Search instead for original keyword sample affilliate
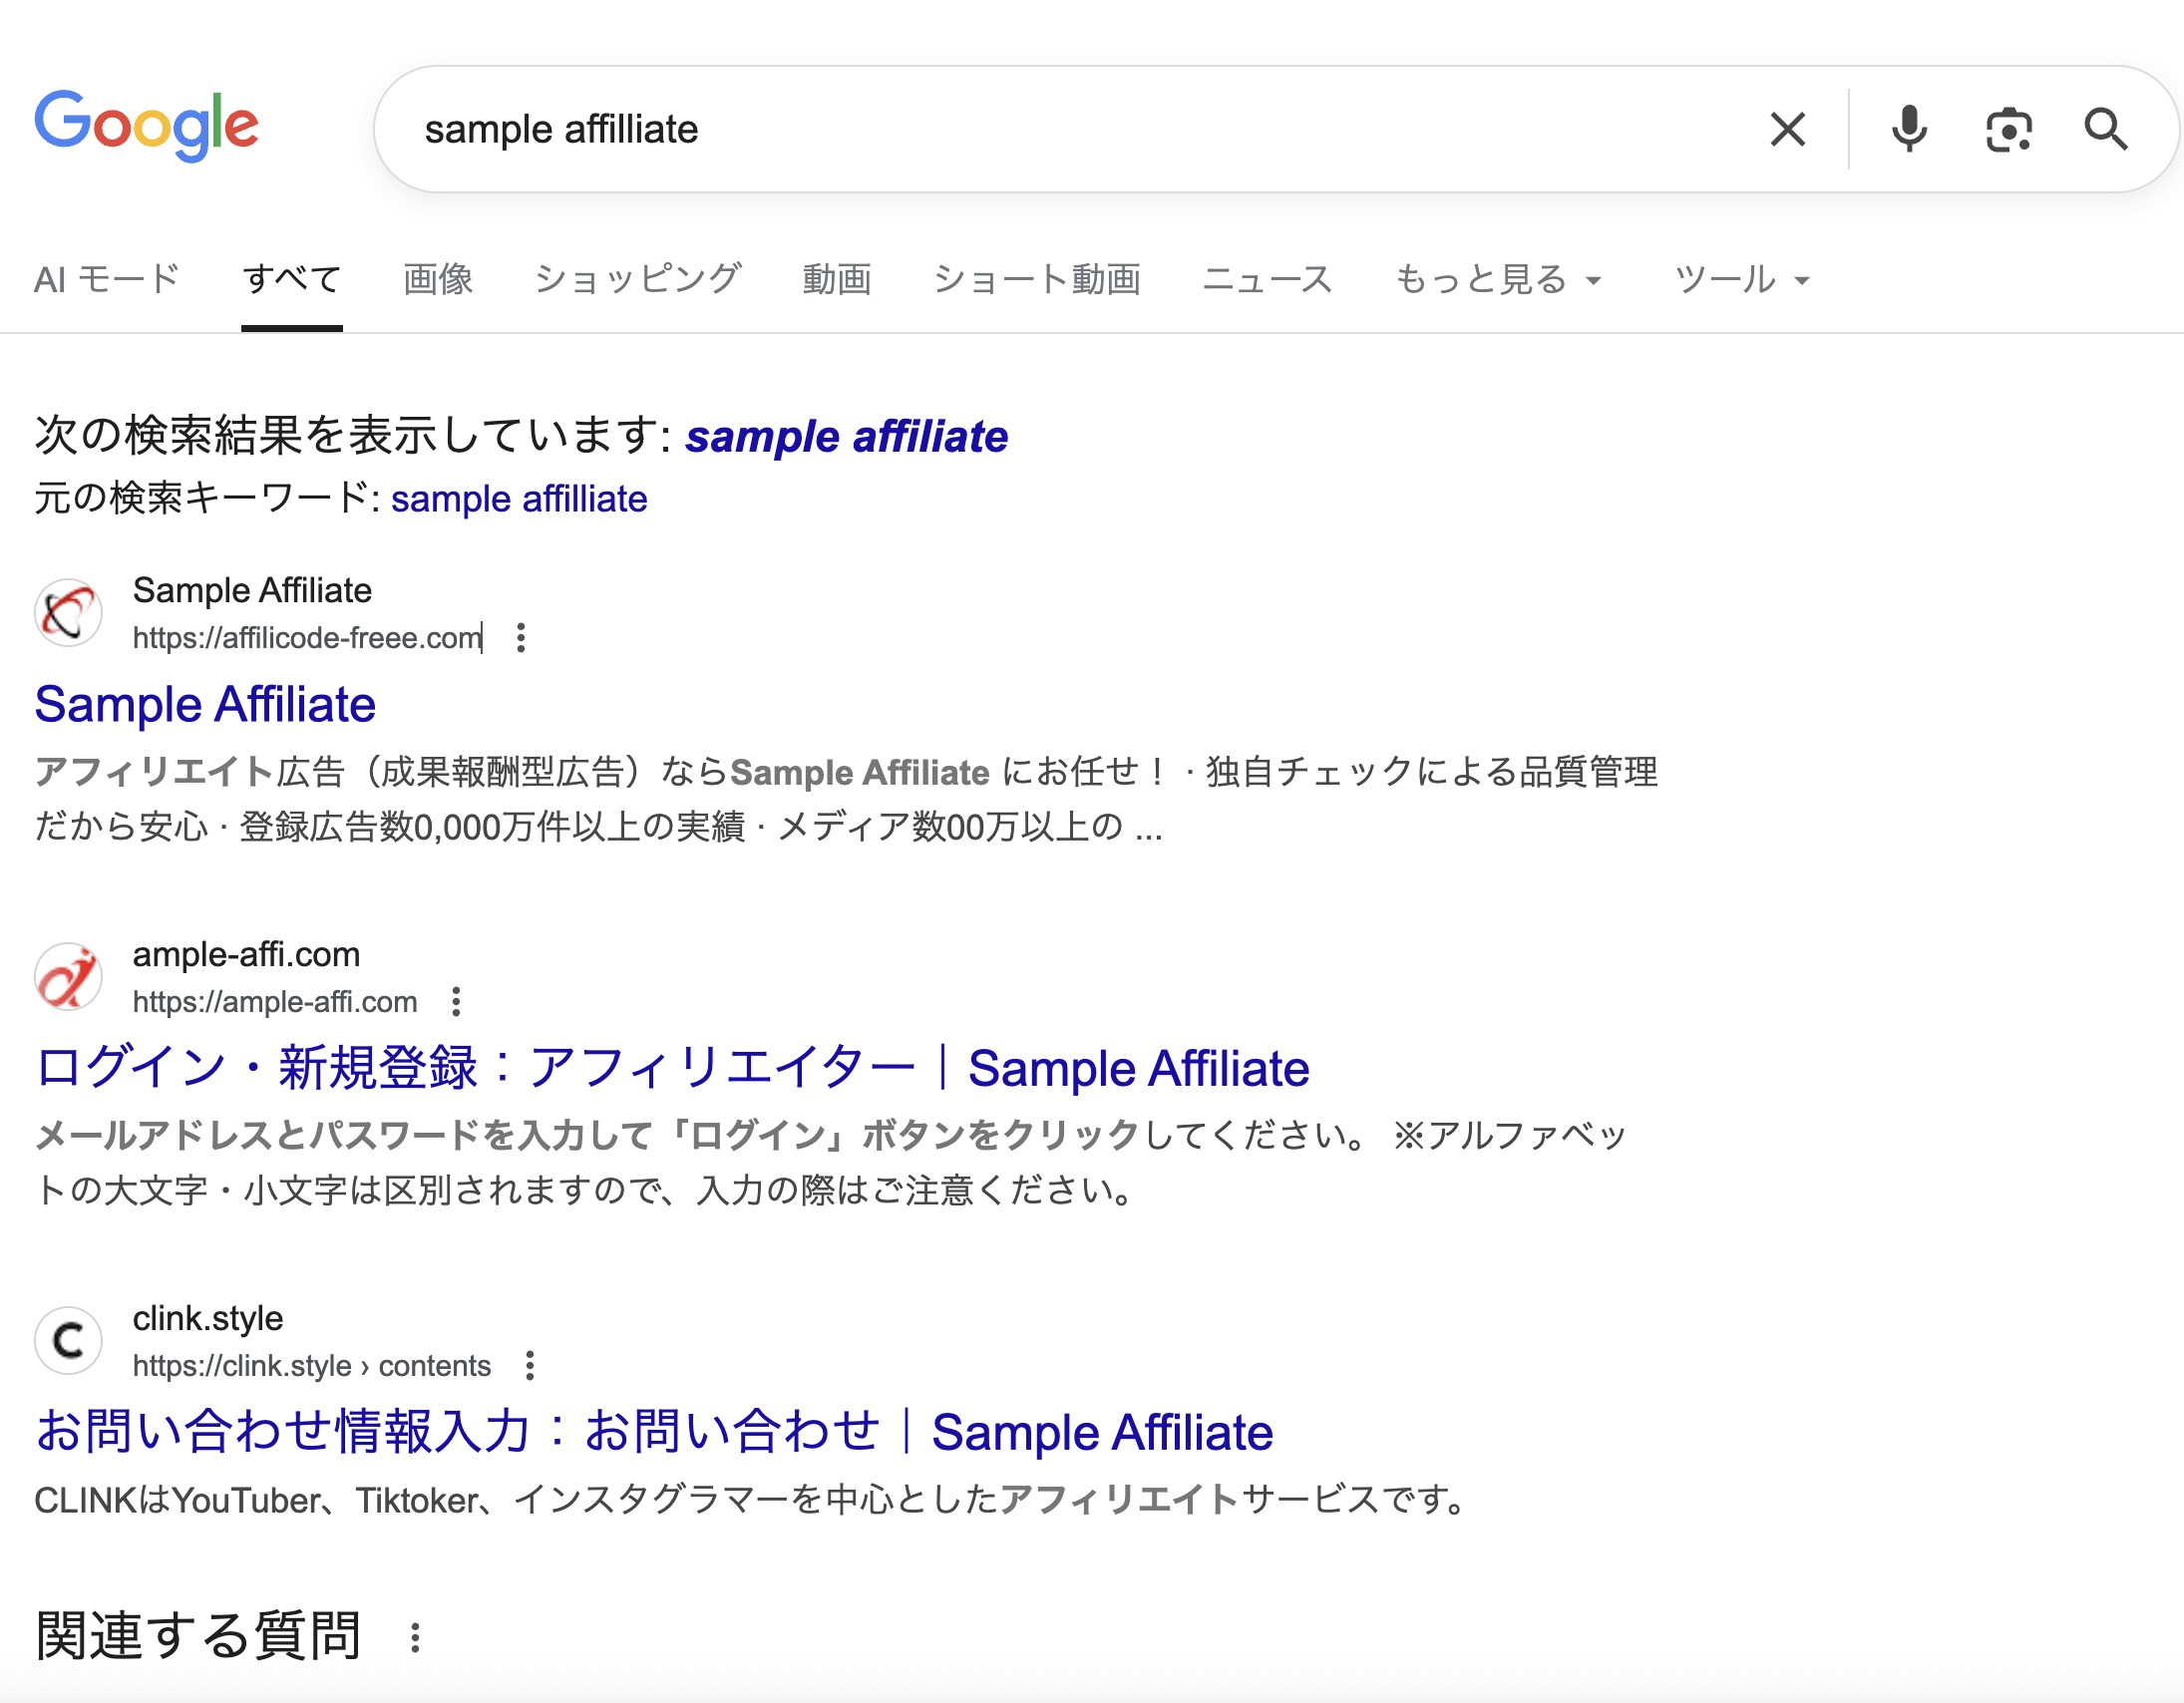The image size is (2184, 1703). click(x=518, y=499)
